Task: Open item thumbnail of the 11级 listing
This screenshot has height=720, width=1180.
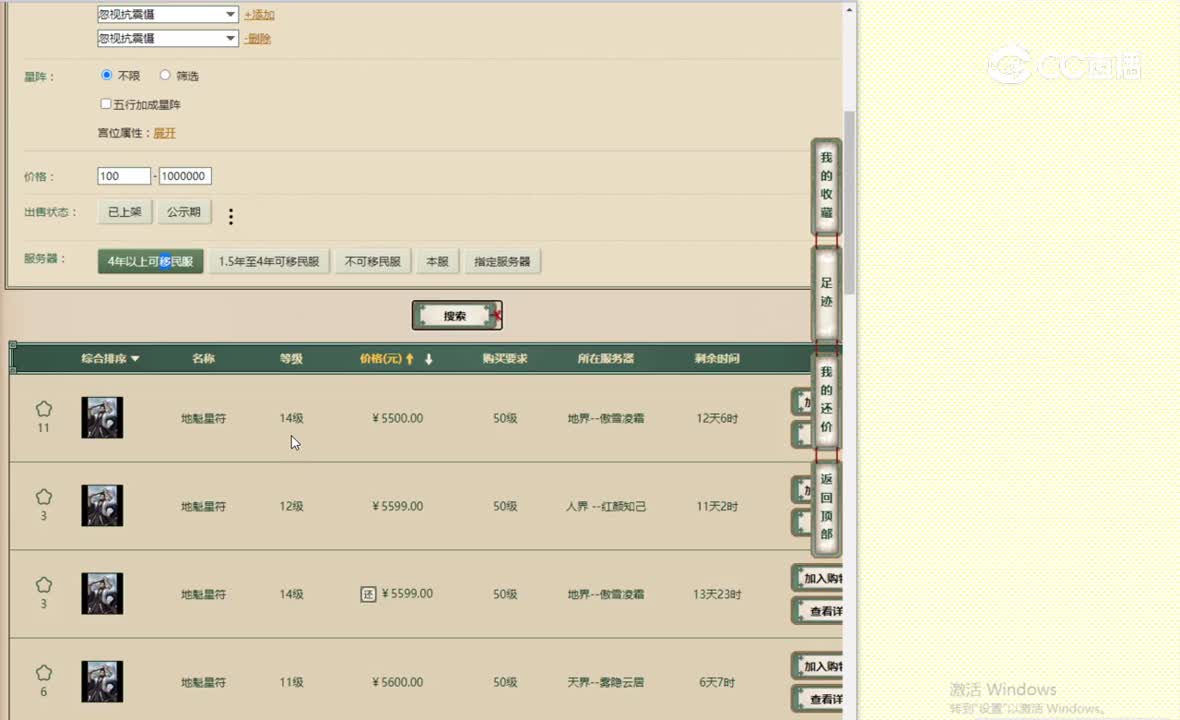Action: point(102,682)
